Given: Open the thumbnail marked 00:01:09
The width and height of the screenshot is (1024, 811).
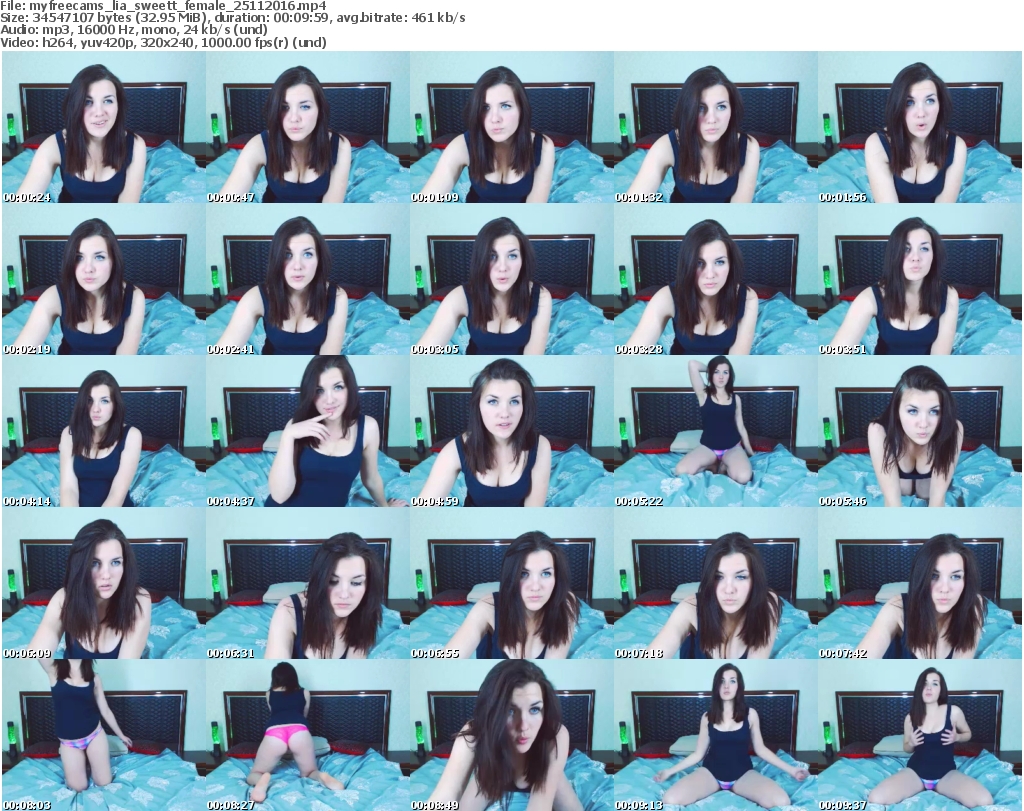Looking at the screenshot, I should click(511, 128).
